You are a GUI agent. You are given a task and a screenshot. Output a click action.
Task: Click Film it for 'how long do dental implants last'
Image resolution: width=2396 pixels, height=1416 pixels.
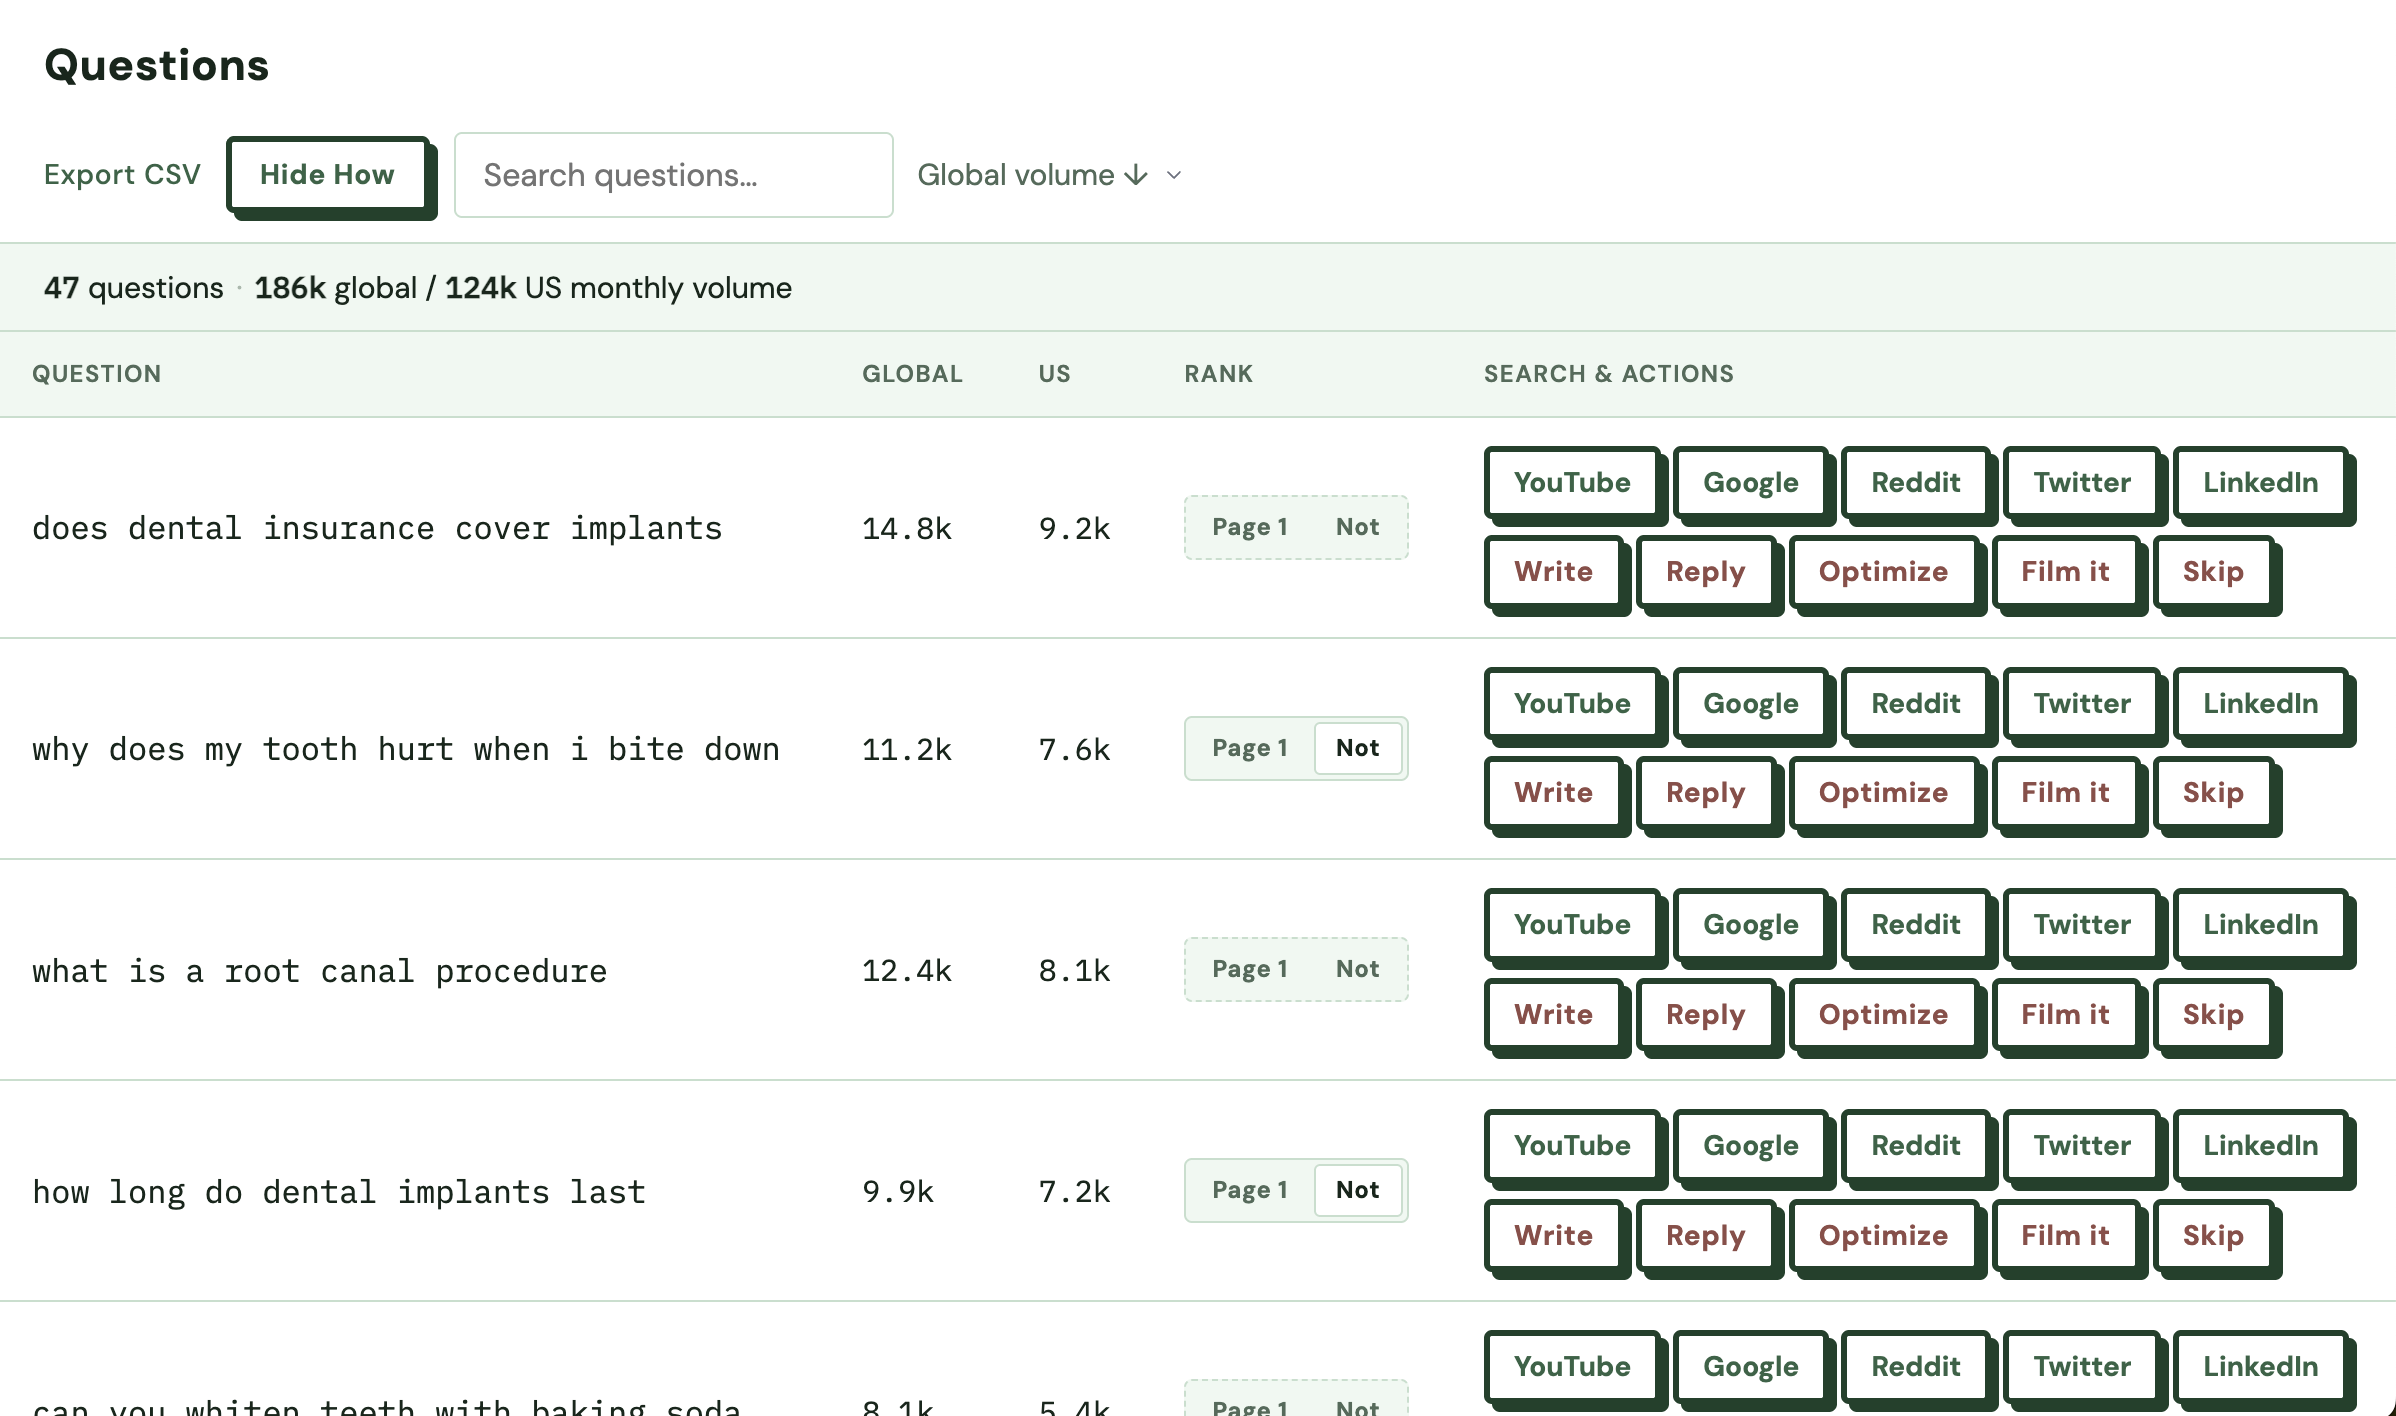coord(2065,1235)
